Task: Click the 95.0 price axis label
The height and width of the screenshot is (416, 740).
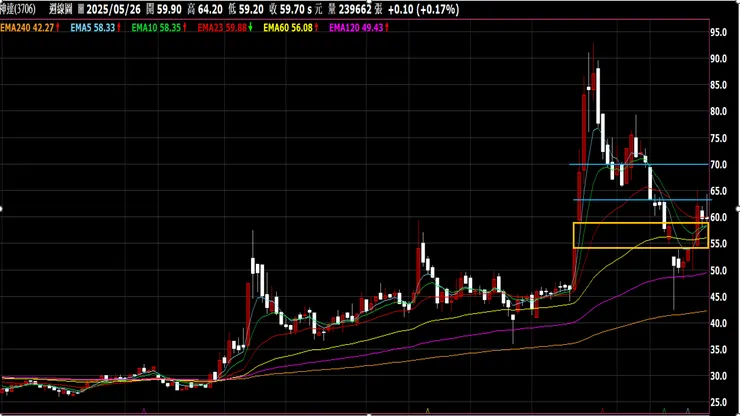Action: [718, 32]
